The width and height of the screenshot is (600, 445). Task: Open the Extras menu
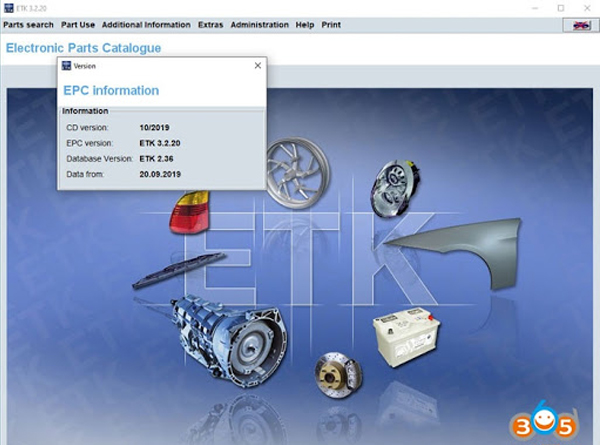pos(210,25)
